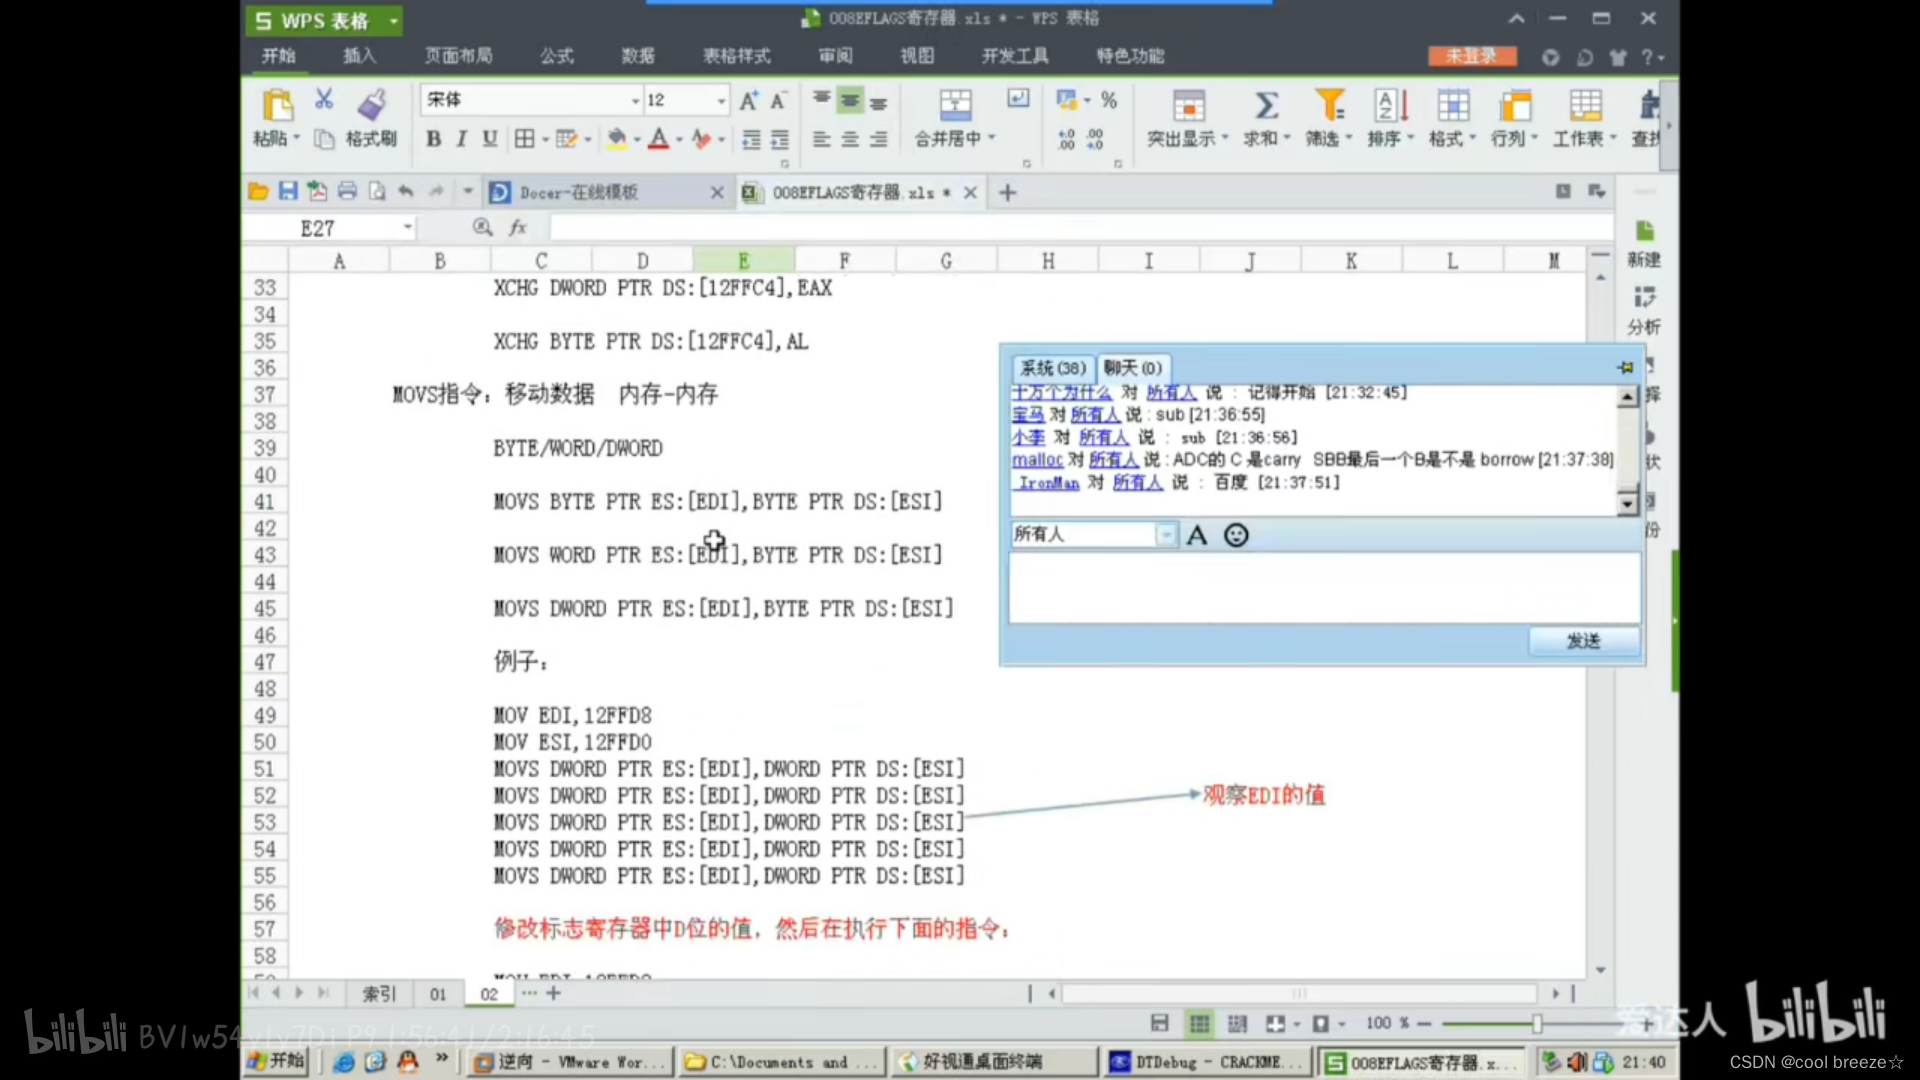Click the chat message input box
This screenshot has height=1080, width=1920.
[x=1324, y=588]
